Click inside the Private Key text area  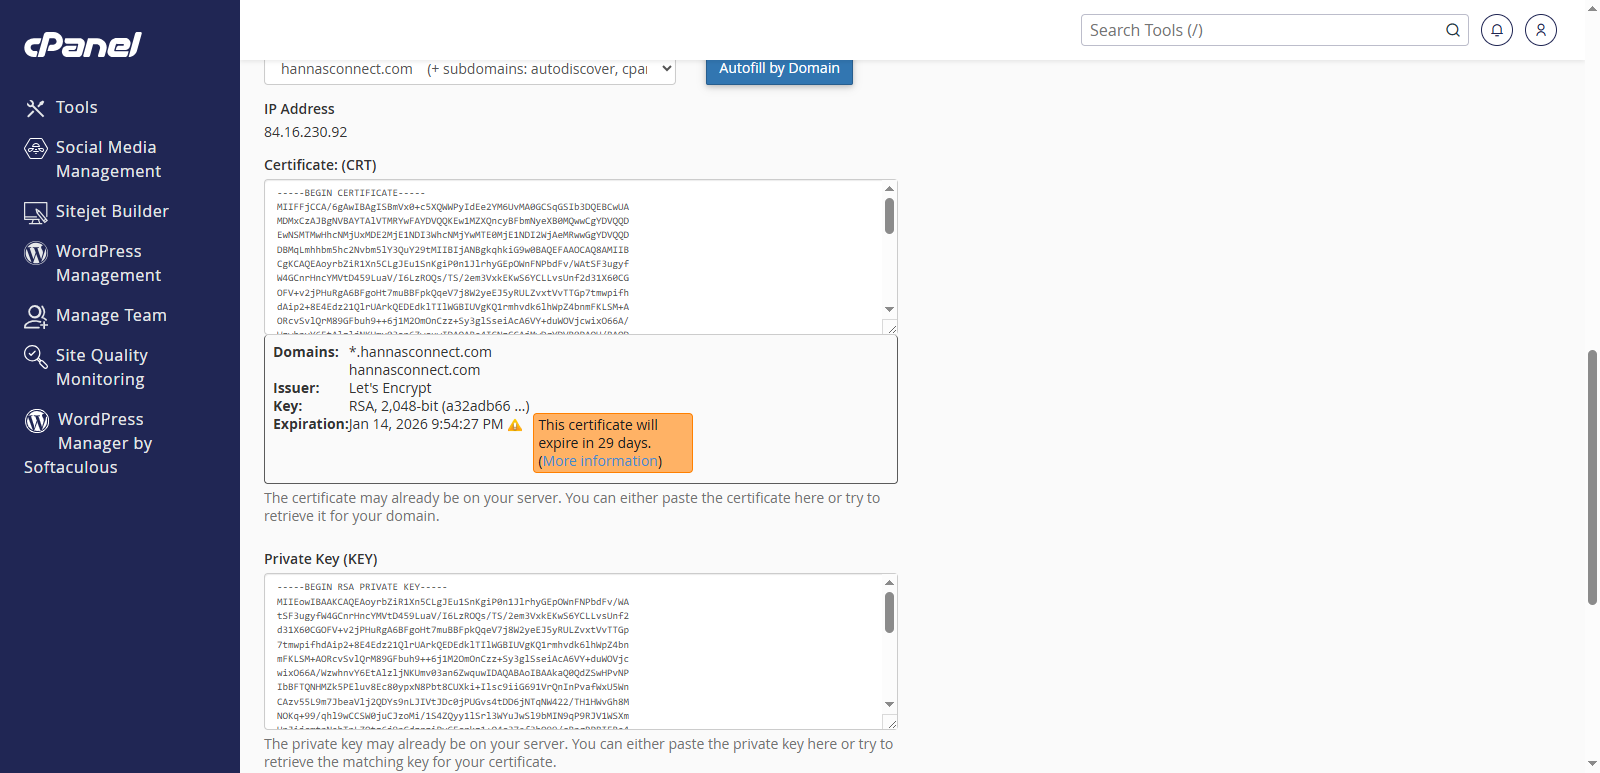[x=570, y=650]
